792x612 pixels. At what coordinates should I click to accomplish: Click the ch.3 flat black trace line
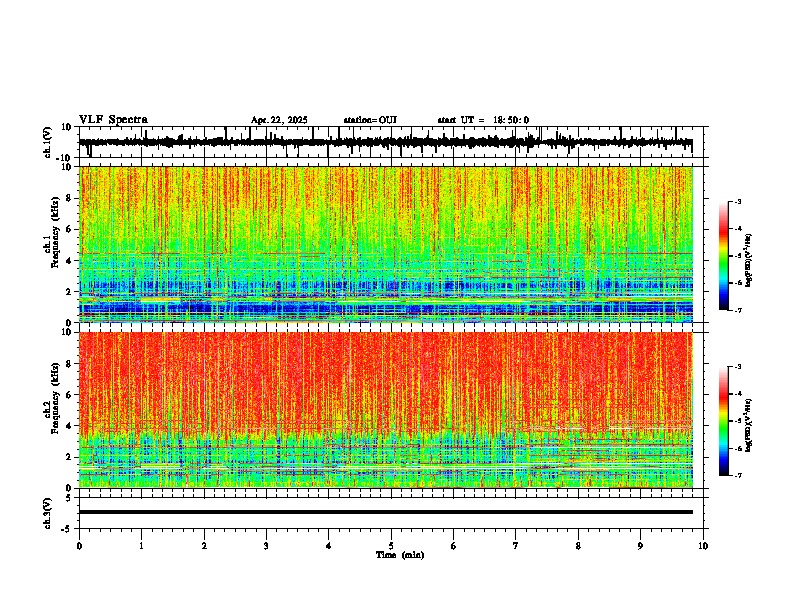(x=386, y=512)
